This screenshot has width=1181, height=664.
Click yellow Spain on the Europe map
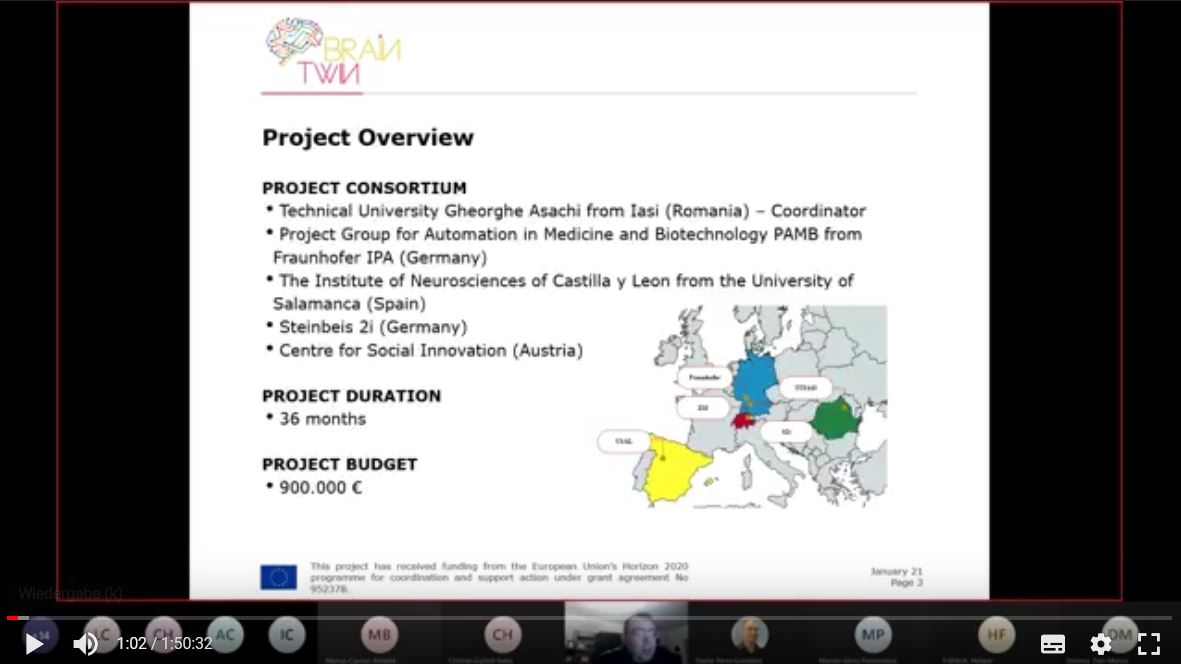pyautogui.click(x=673, y=469)
